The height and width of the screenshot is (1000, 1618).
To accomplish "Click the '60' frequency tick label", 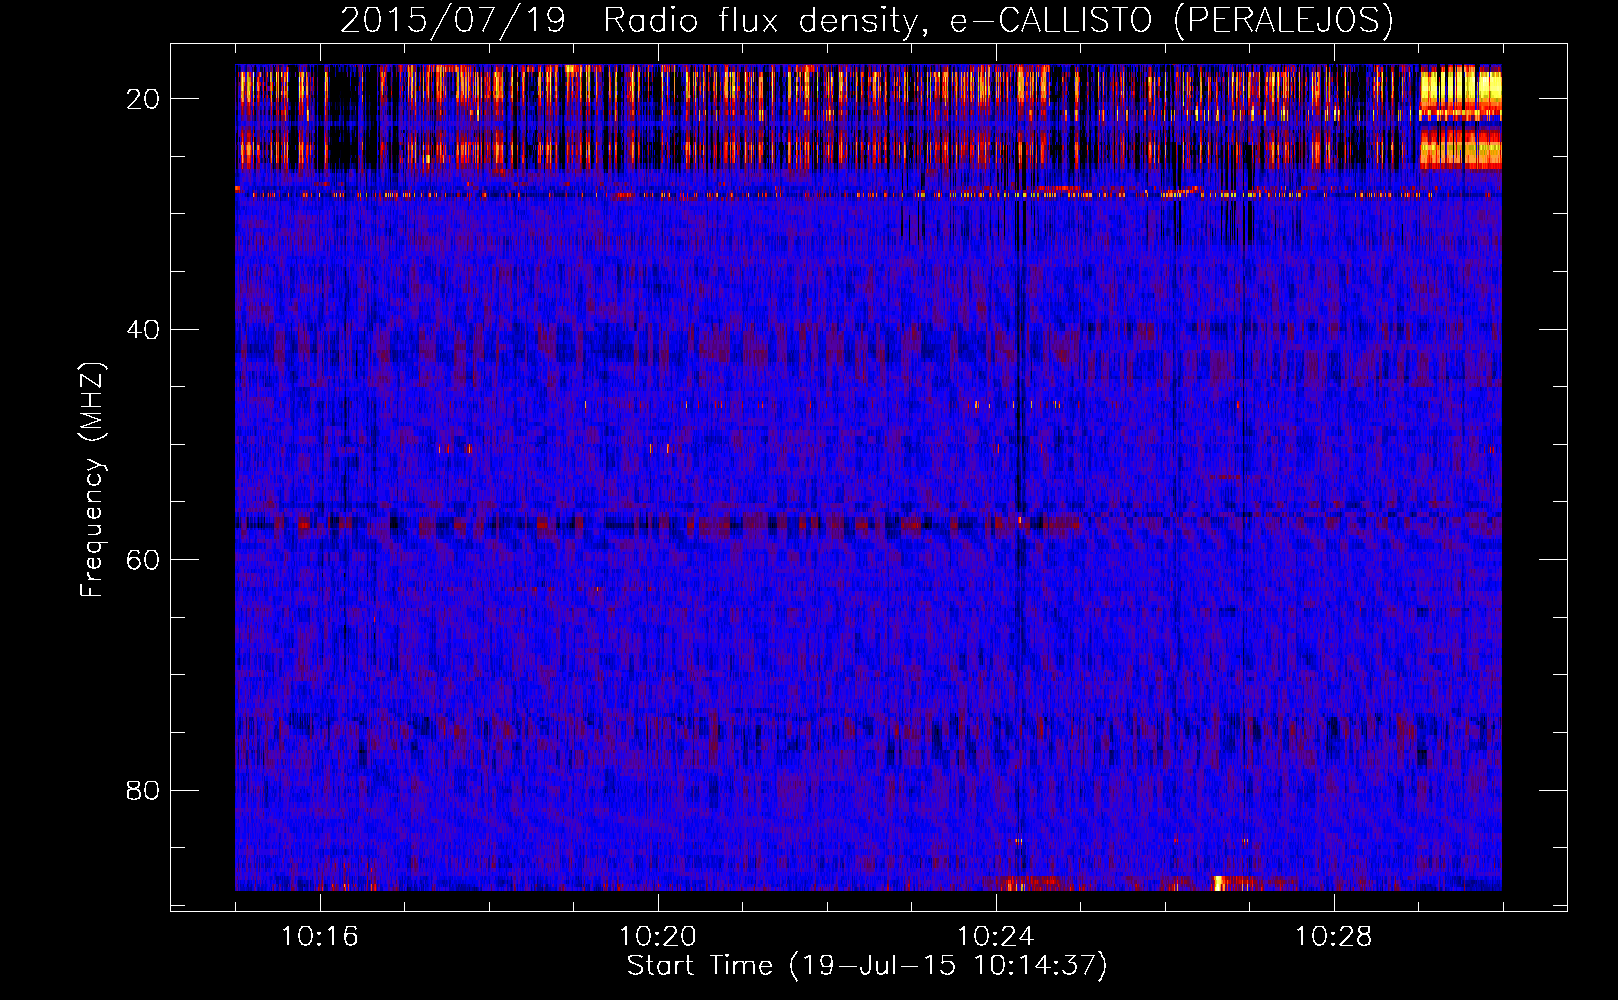I will 143,560.
